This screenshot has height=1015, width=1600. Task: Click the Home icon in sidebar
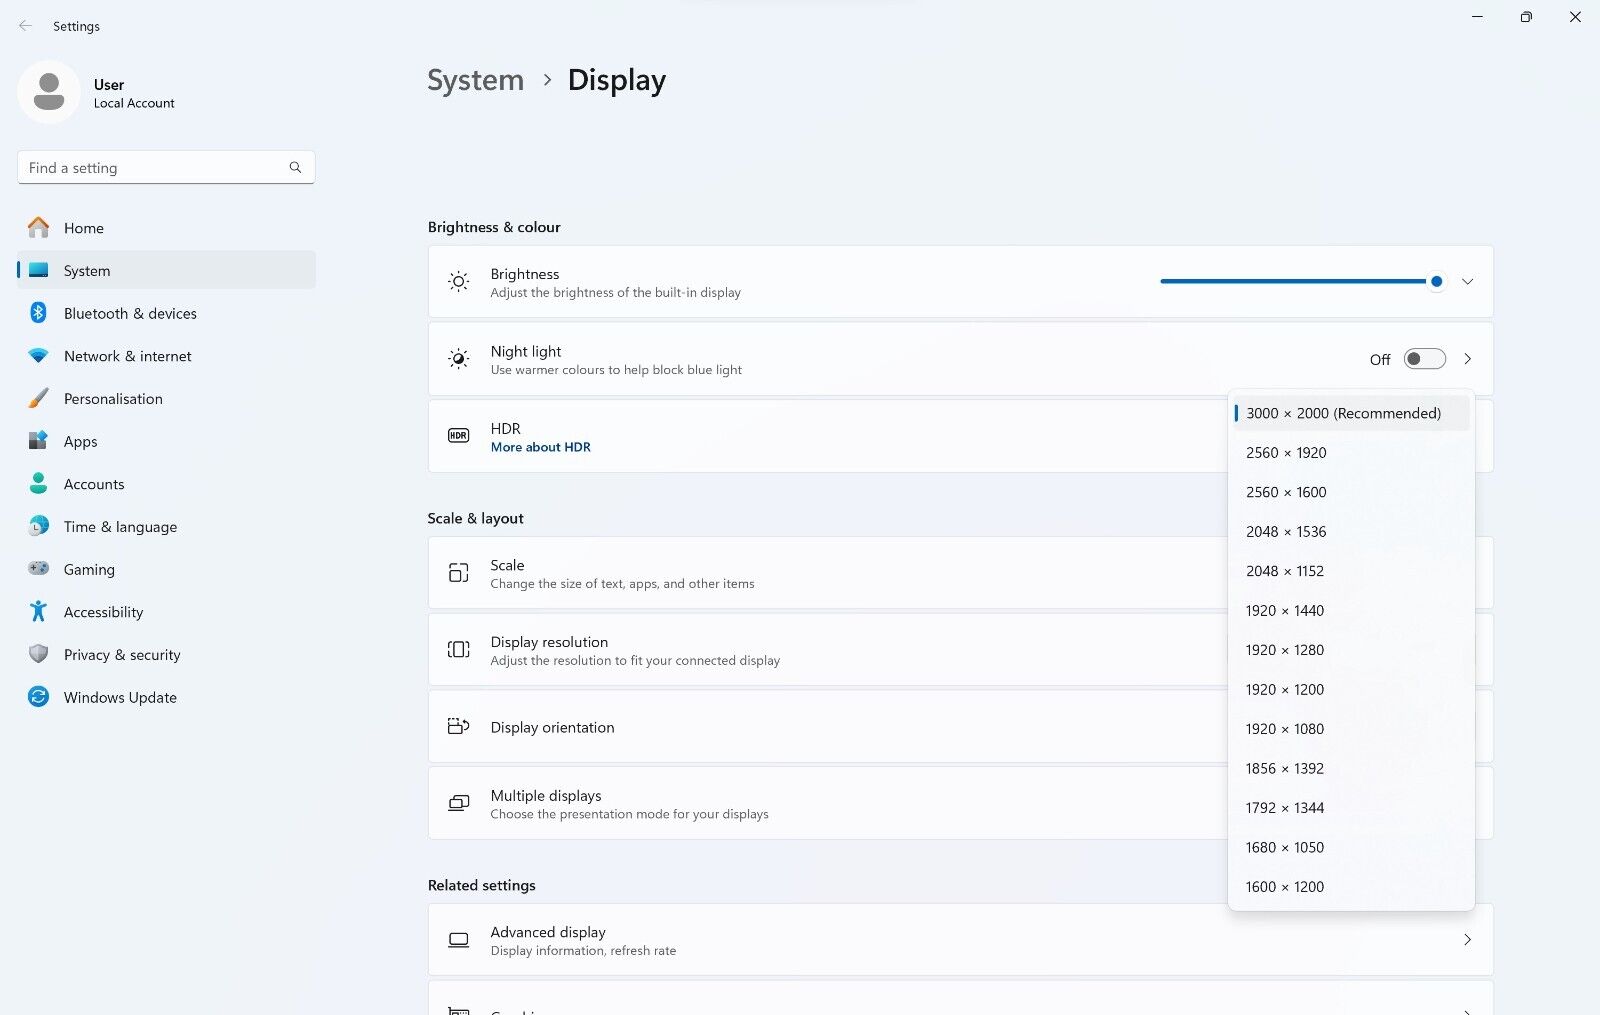click(38, 228)
